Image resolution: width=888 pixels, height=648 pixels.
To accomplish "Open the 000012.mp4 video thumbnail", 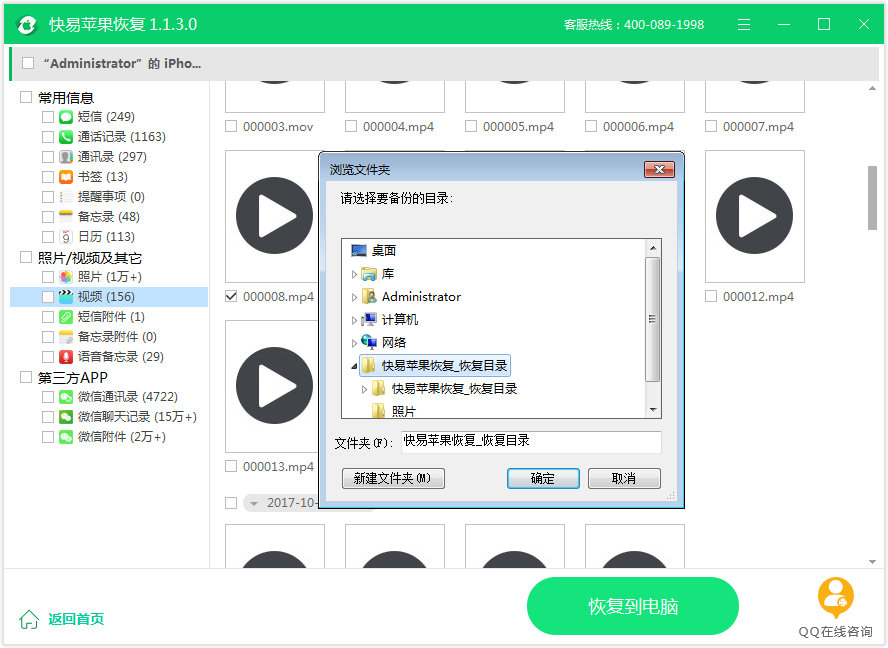I will (754, 216).
